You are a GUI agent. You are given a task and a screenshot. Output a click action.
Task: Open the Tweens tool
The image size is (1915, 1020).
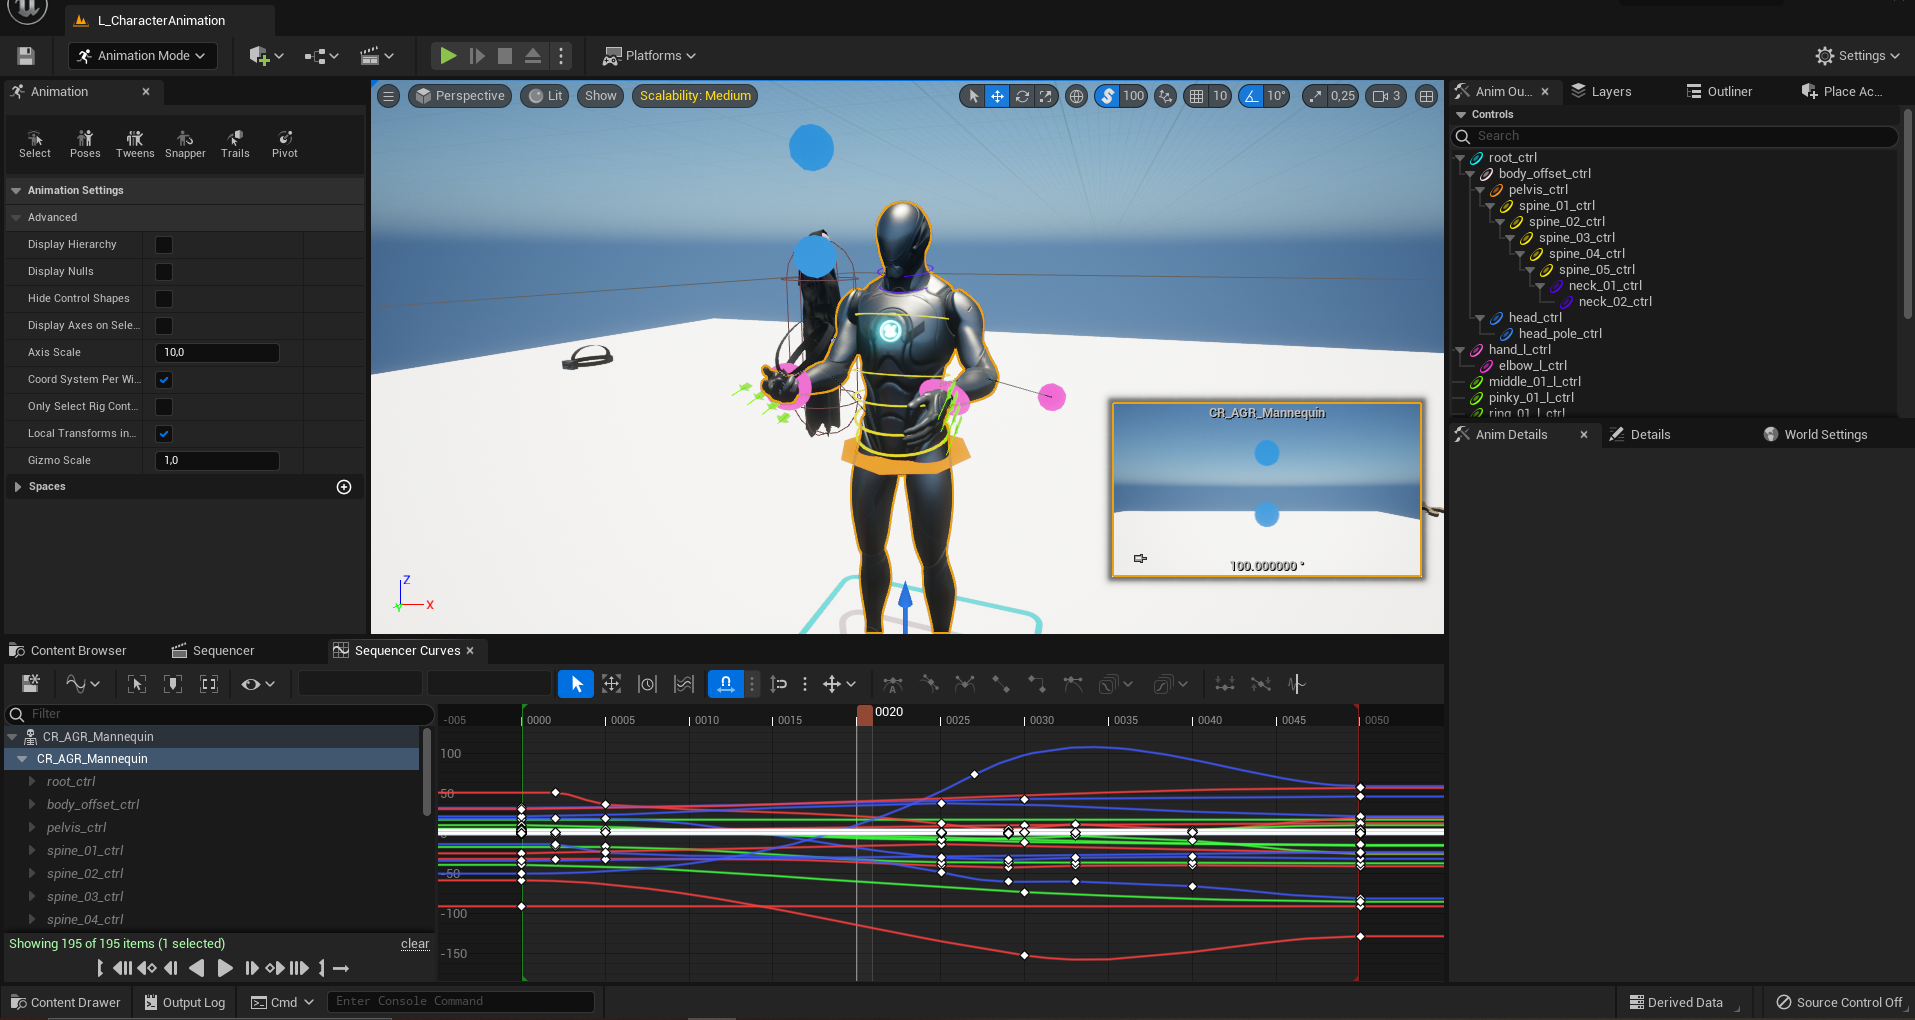tap(135, 144)
